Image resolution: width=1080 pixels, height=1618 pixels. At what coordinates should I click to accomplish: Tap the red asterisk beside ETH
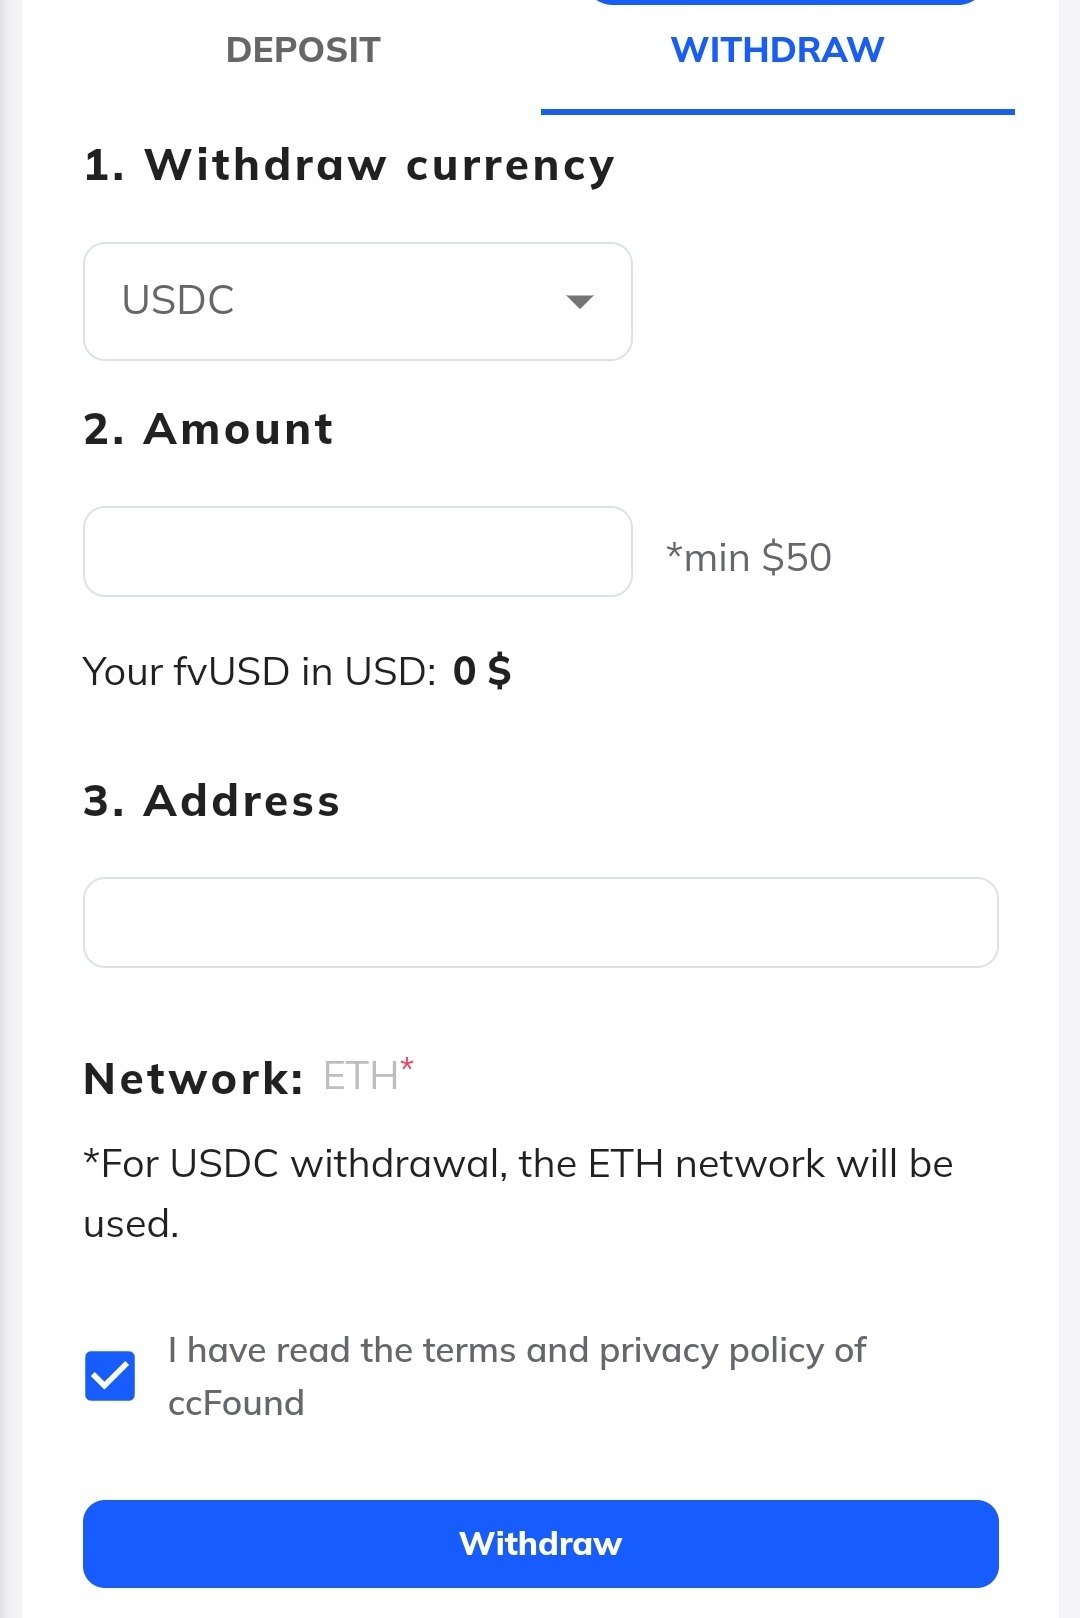[x=407, y=1066]
